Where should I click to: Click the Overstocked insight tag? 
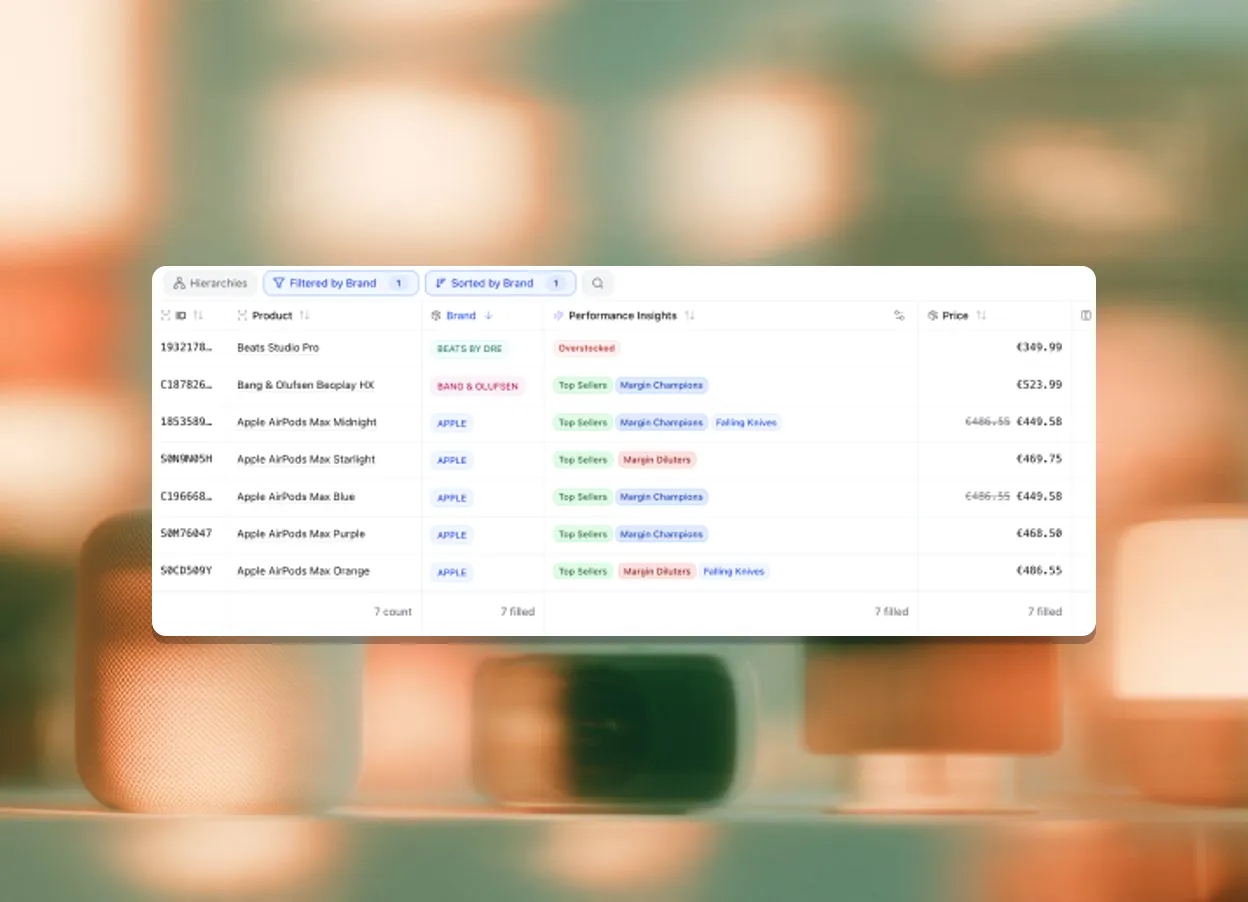tap(587, 348)
